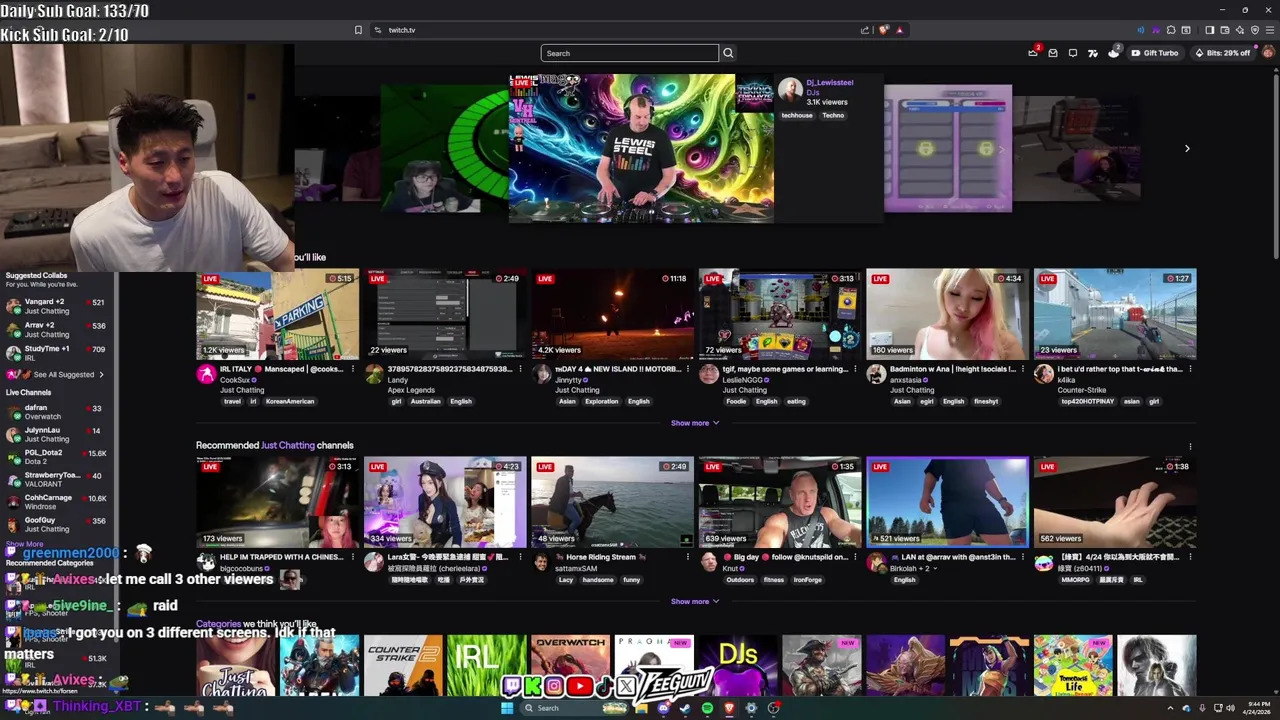Open dafran Overwatch channel in sidebar
Screen dimensions: 1280x720
[x=55, y=412]
